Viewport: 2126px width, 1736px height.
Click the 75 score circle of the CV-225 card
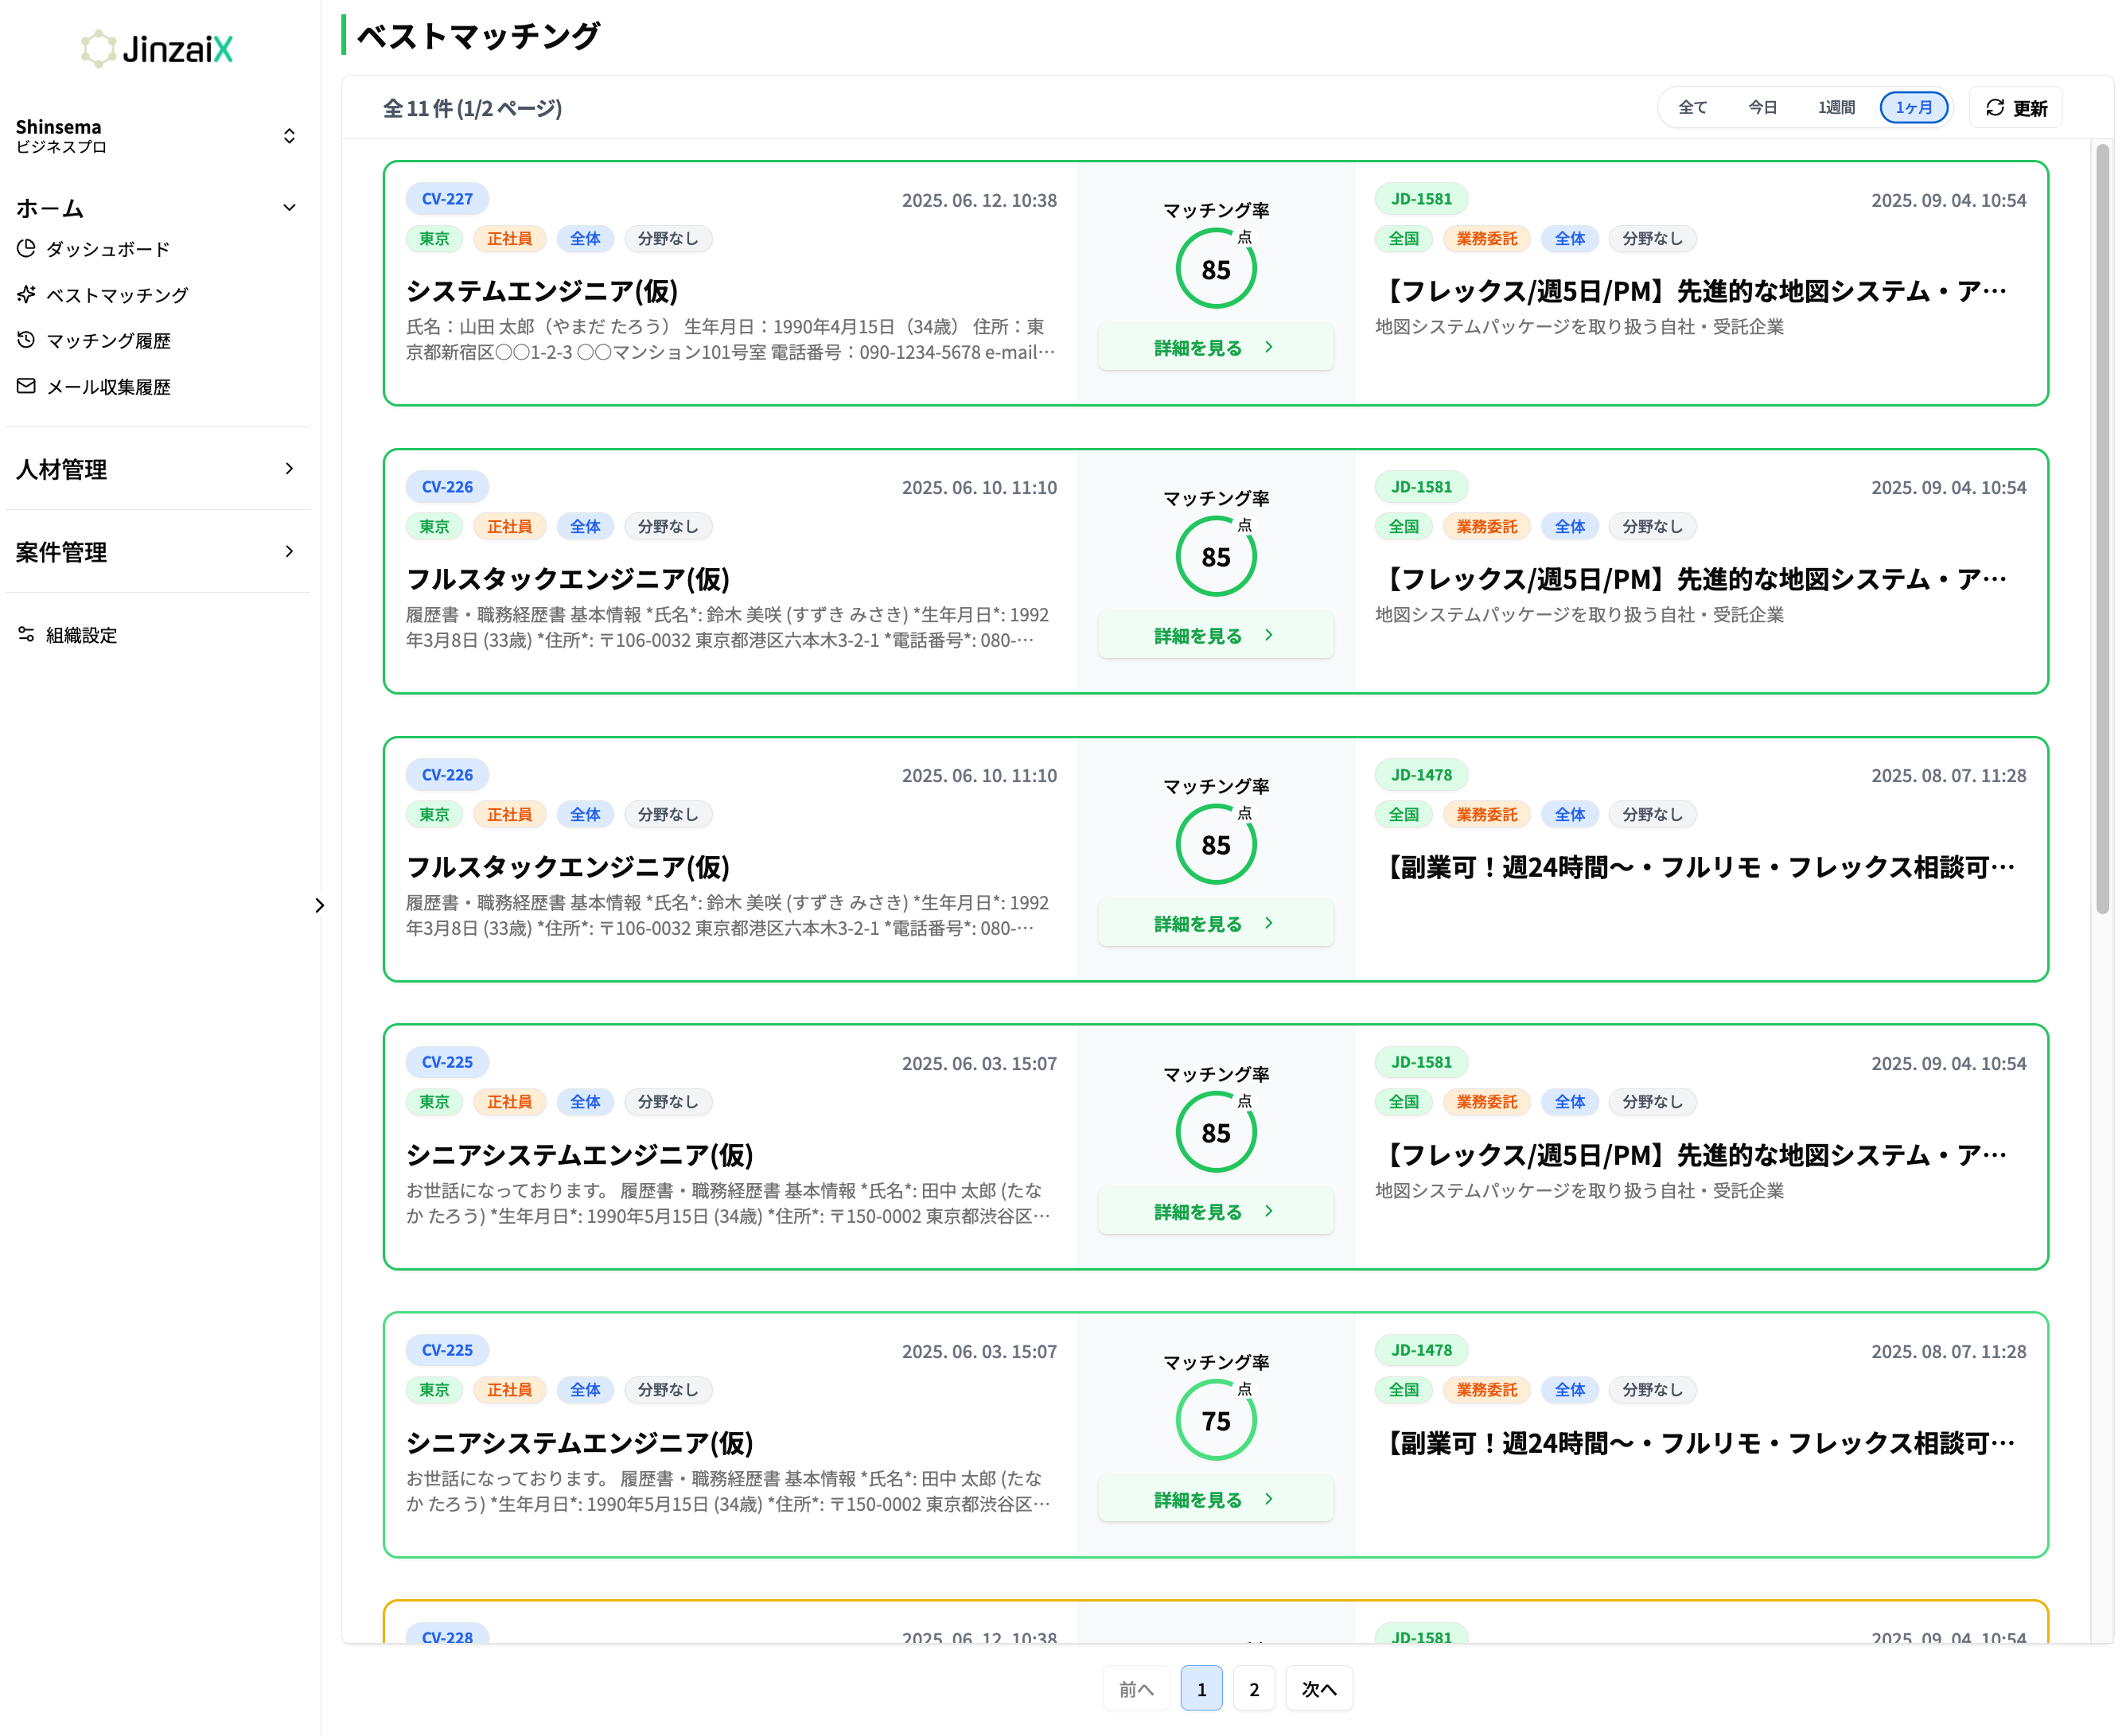pos(1215,1420)
